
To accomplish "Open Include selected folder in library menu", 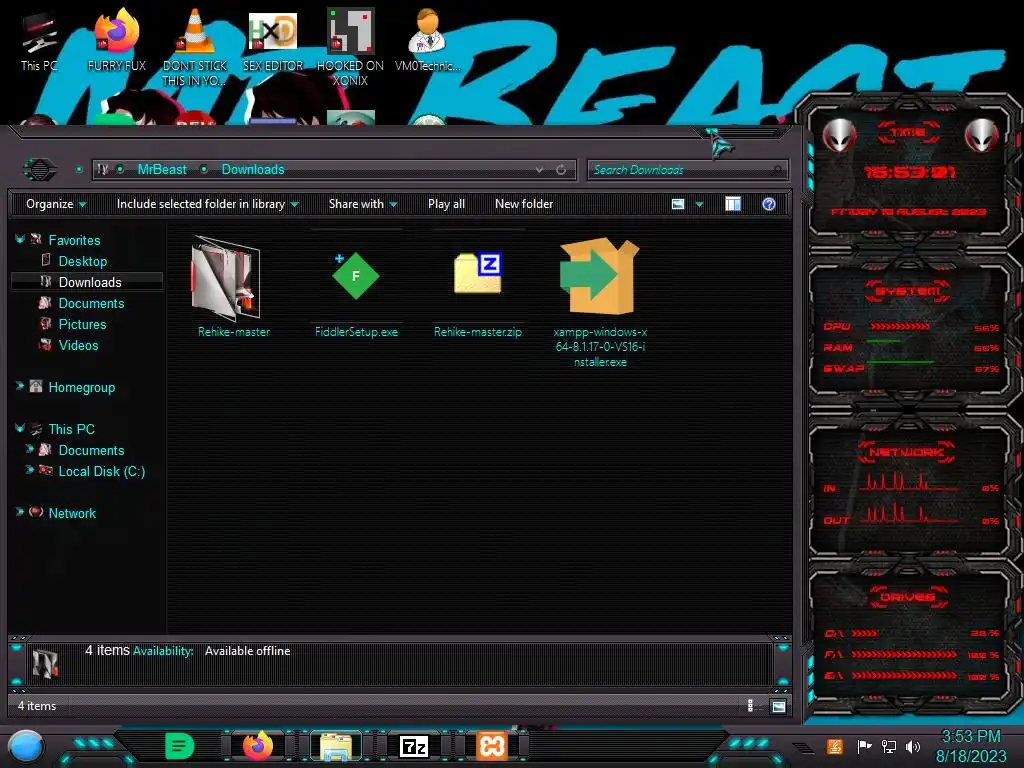I will (x=207, y=204).
